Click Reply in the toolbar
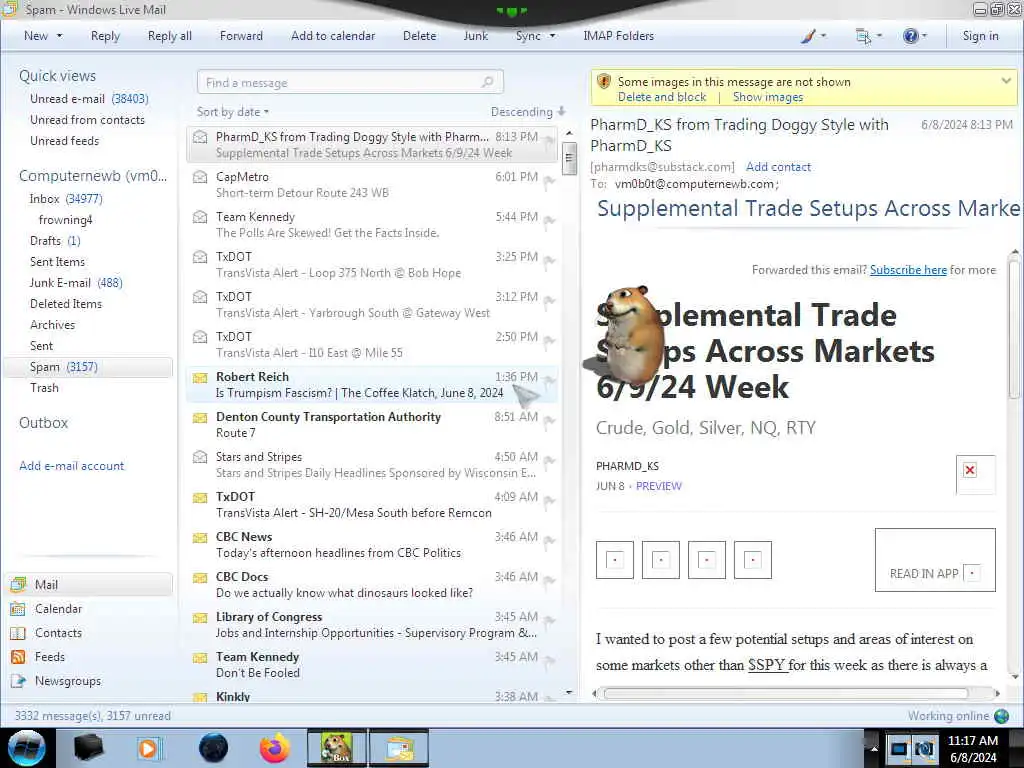The image size is (1024, 768). click(x=105, y=37)
